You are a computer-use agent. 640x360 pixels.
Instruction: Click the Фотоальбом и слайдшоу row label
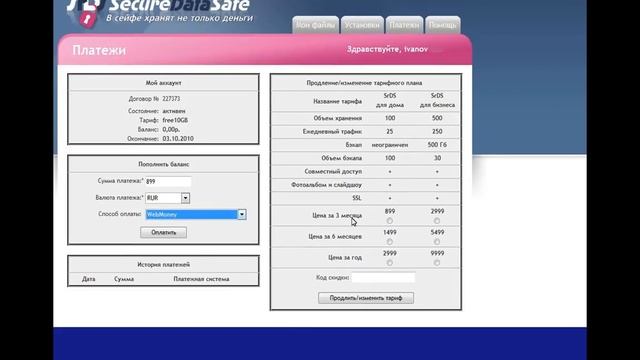327,185
